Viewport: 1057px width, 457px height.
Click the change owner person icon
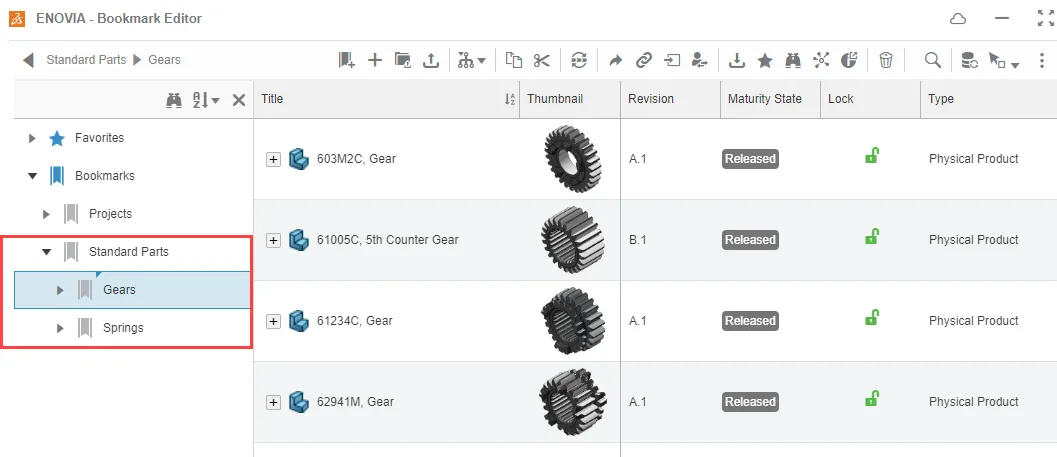(700, 60)
